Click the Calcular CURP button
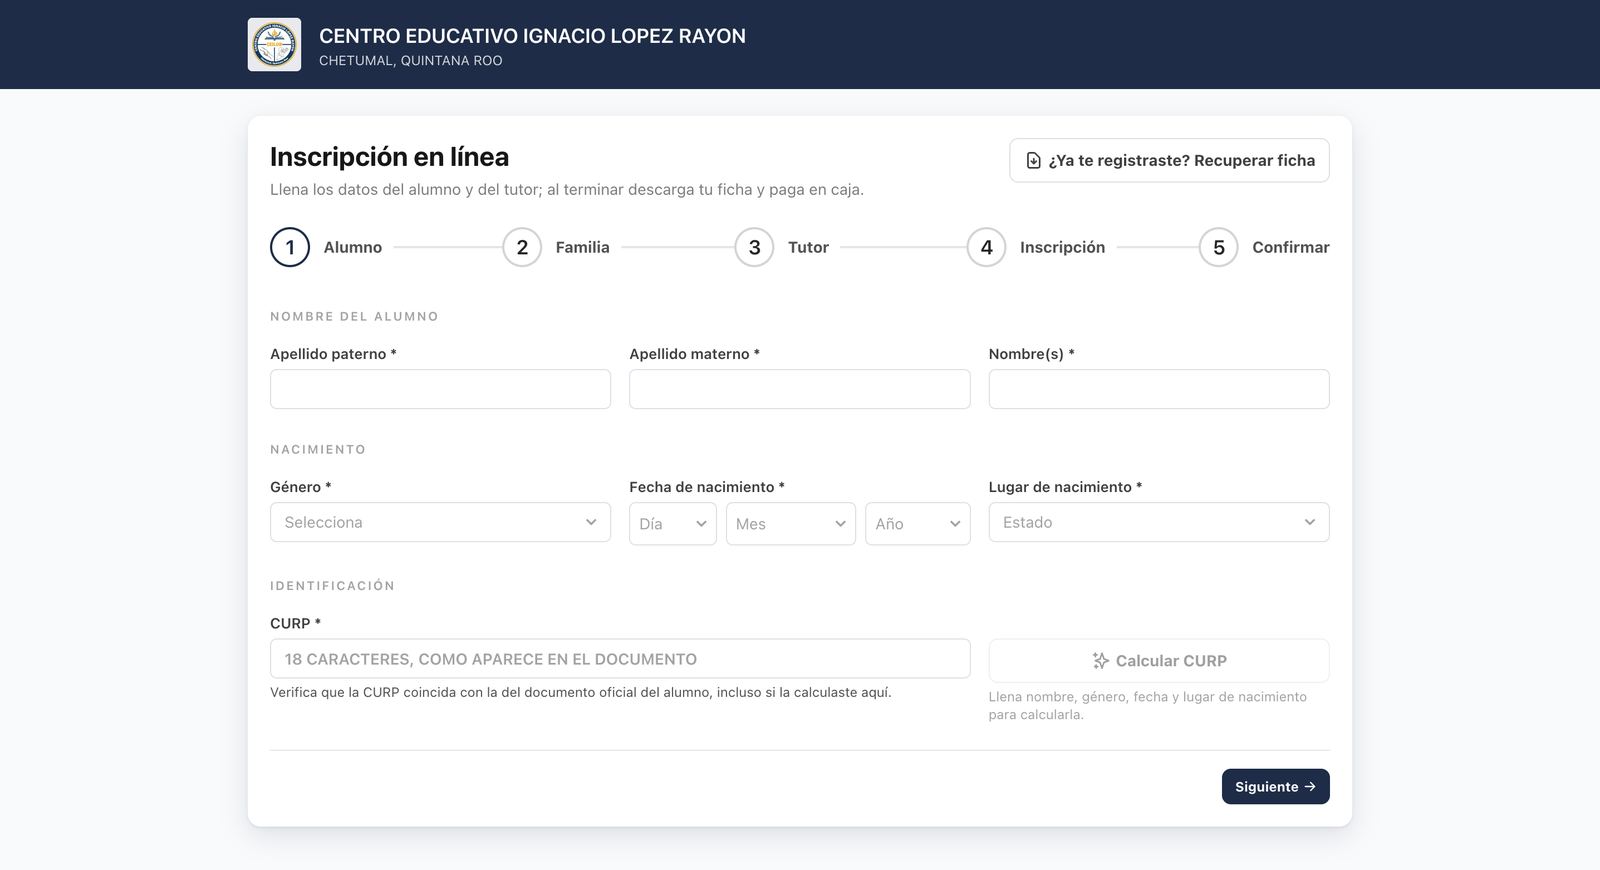This screenshot has height=870, width=1600. 1159,661
